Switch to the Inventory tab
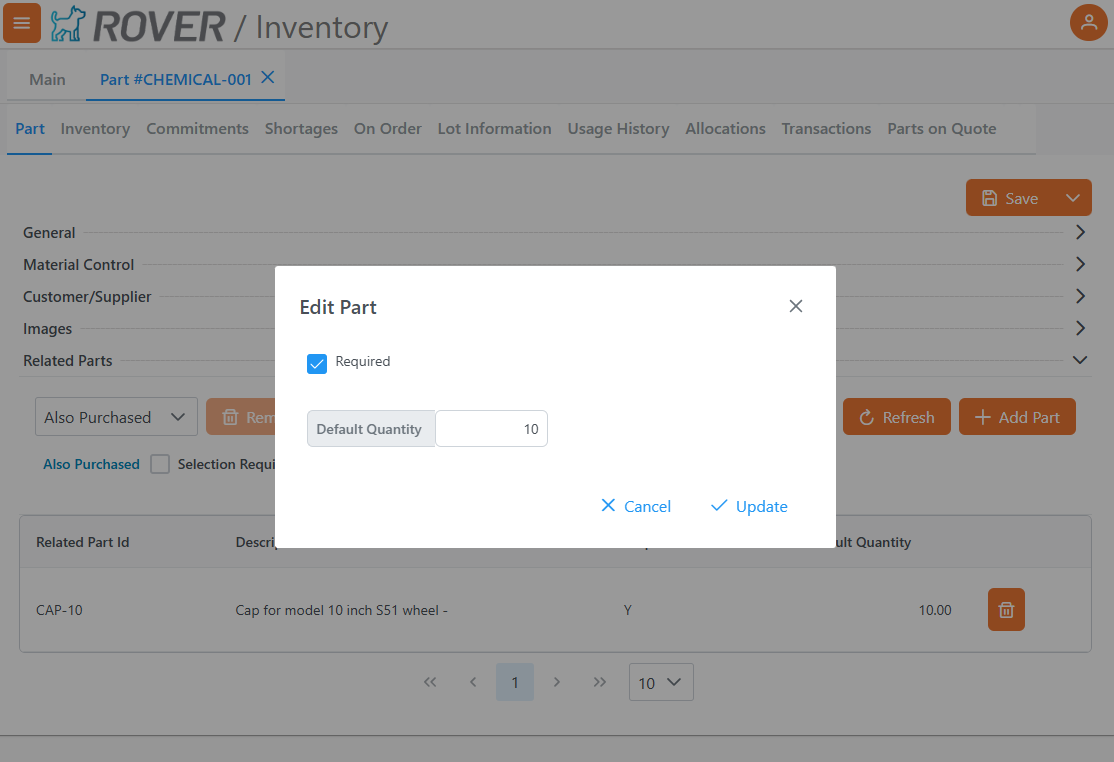The image size is (1114, 762). 95,128
